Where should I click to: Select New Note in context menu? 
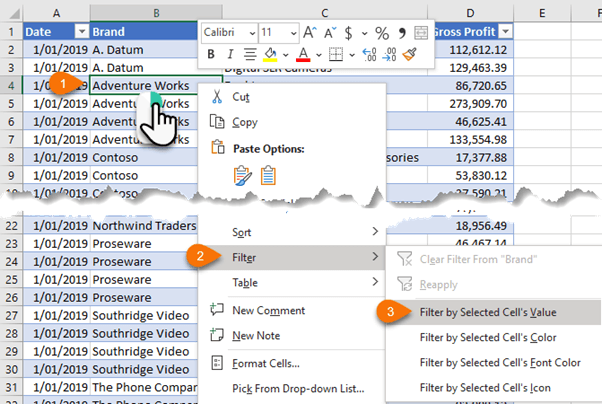(292, 336)
